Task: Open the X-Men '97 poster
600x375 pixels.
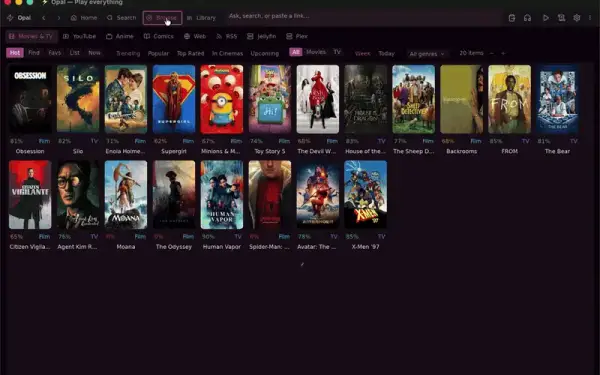Action: [x=365, y=195]
